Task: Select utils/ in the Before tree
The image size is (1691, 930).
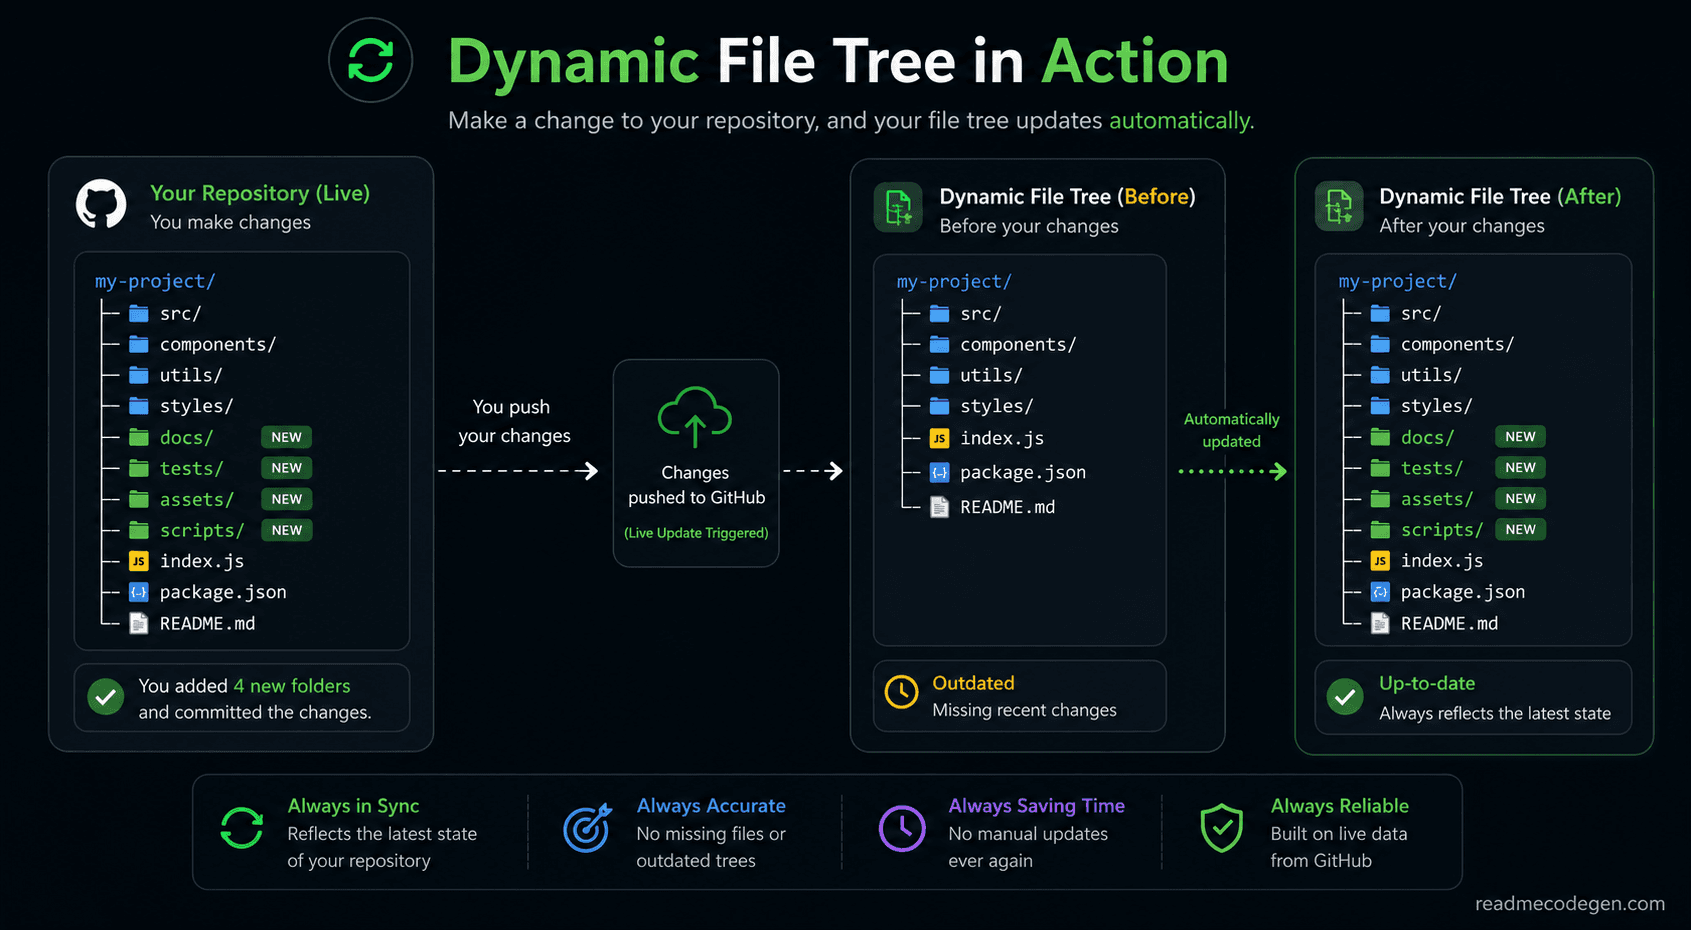Action: (991, 376)
